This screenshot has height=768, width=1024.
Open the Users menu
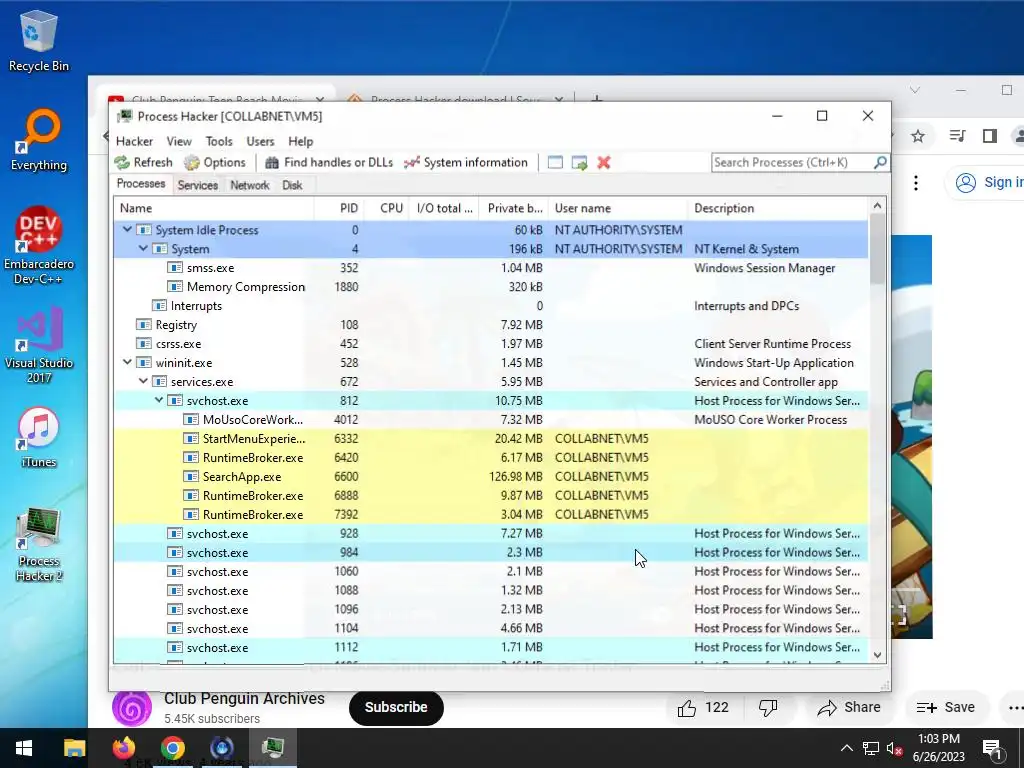260,141
